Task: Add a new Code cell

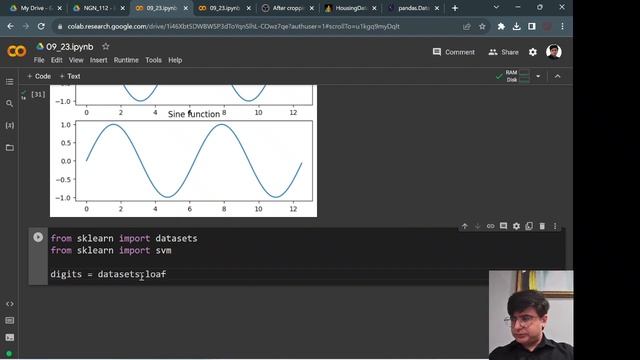Action: pos(39,76)
